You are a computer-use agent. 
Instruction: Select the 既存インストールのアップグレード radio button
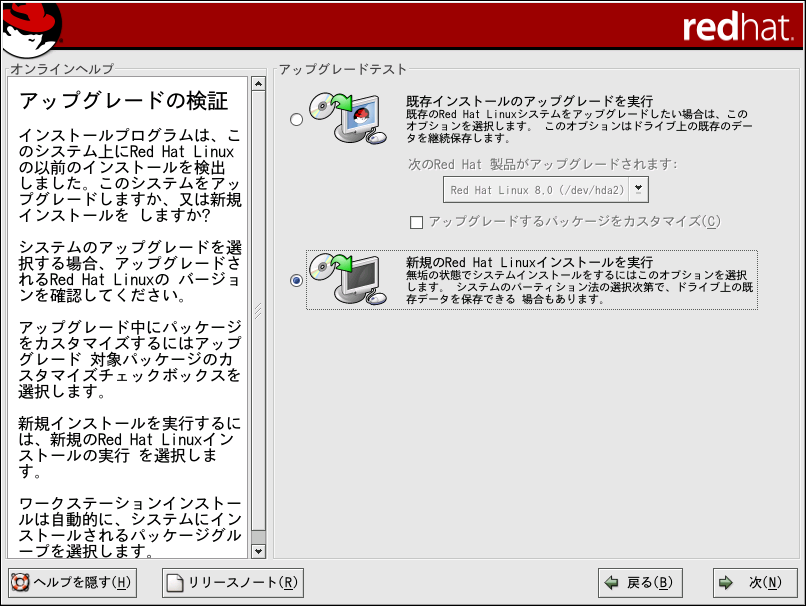pos(295,120)
